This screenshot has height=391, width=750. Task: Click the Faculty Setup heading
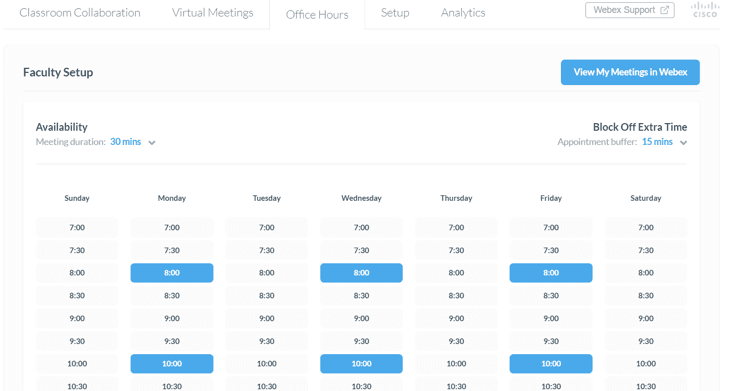click(58, 72)
